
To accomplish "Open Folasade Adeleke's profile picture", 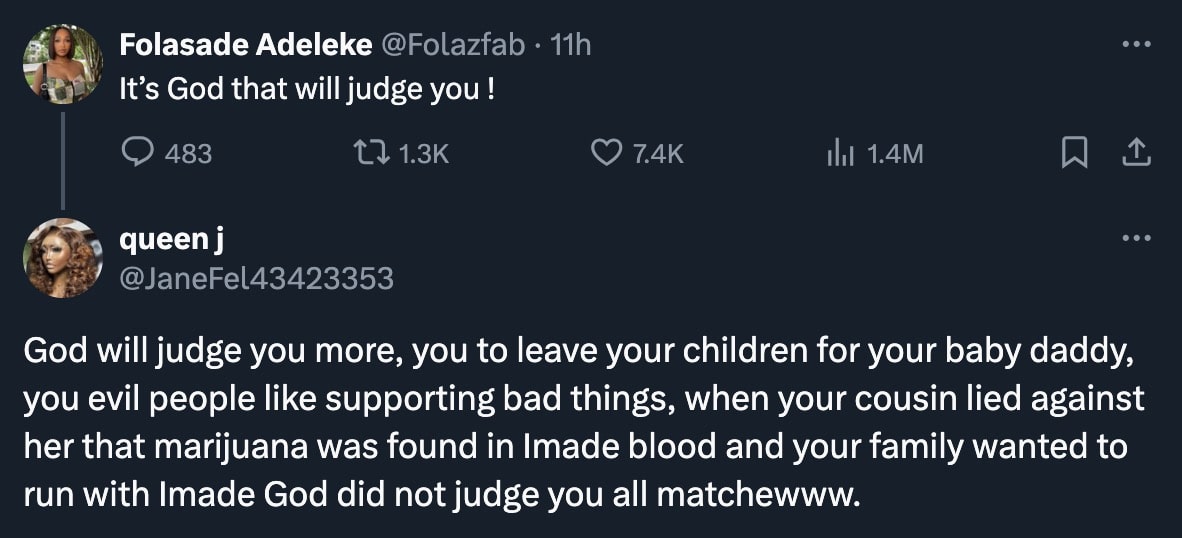I will coord(63,64).
